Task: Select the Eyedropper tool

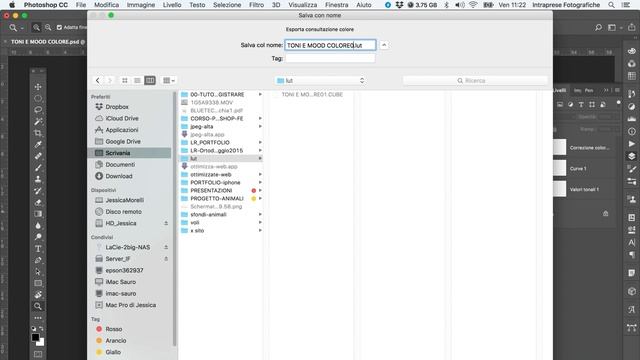Action: click(x=38, y=144)
